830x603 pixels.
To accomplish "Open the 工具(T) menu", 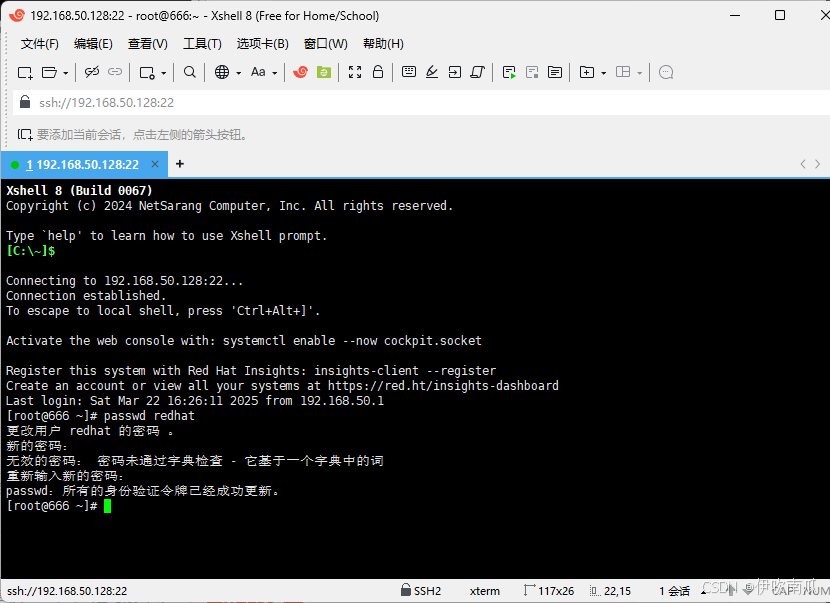I will (x=202, y=44).
